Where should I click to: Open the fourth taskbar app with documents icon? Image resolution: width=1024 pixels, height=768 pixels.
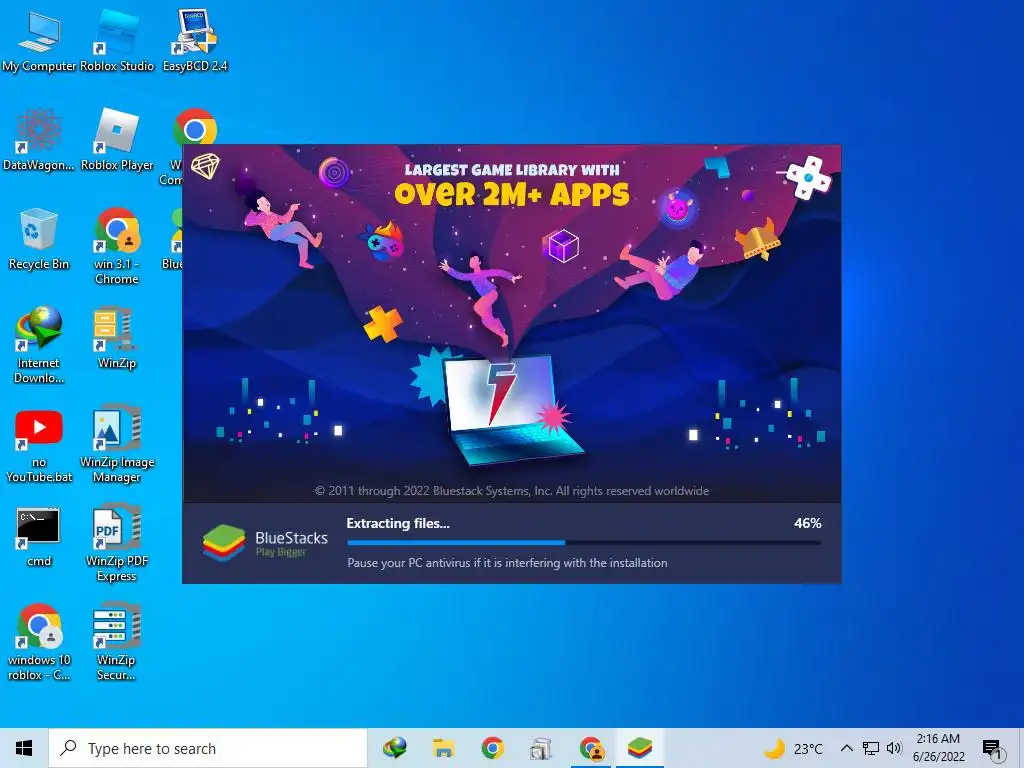point(541,748)
